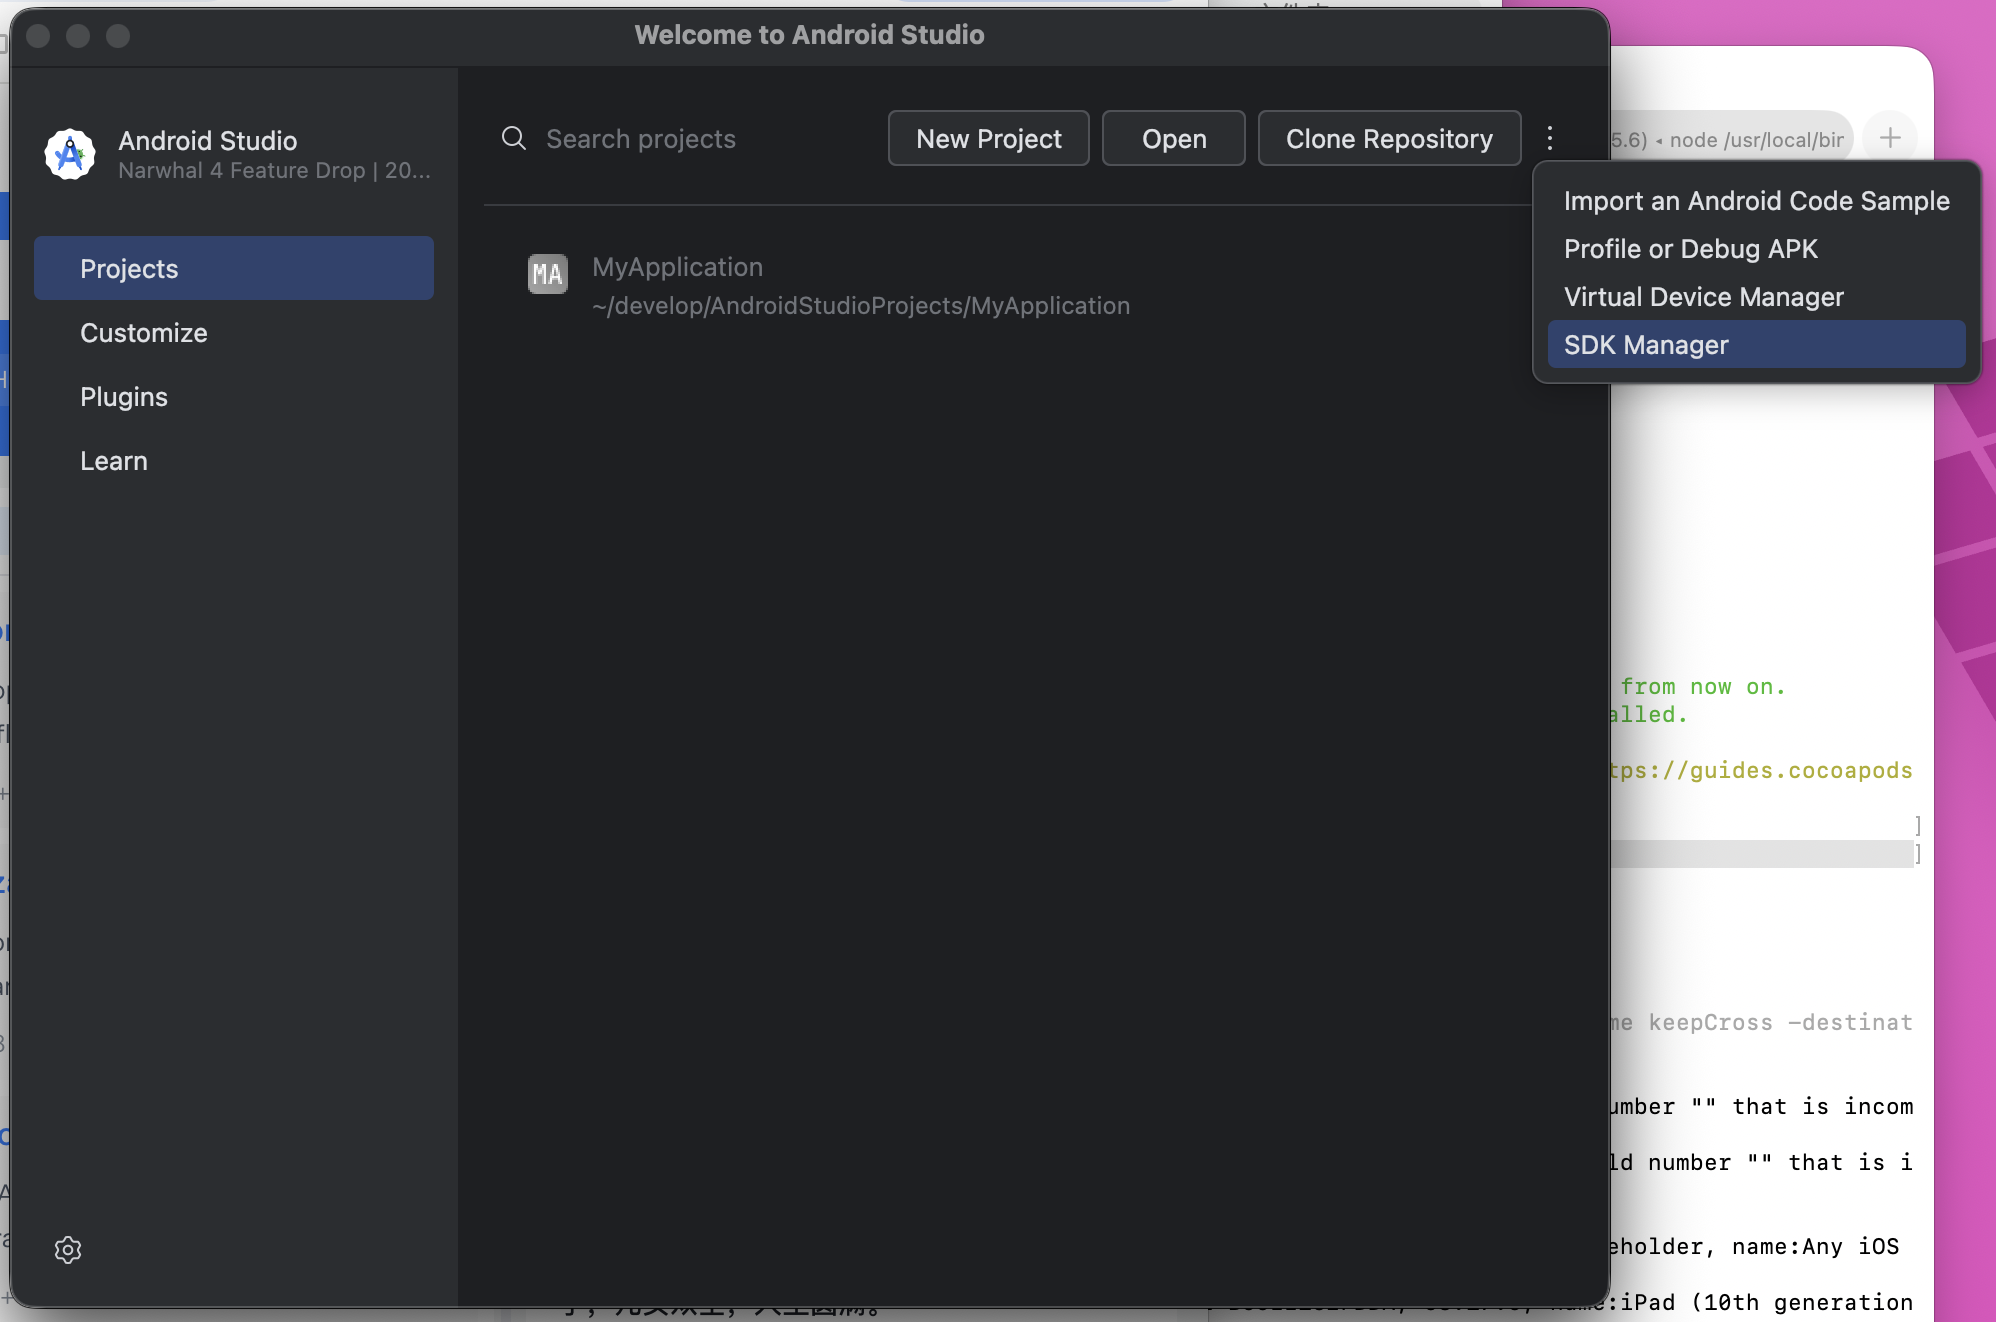
Task: Go to the Plugins tab
Action: (124, 397)
